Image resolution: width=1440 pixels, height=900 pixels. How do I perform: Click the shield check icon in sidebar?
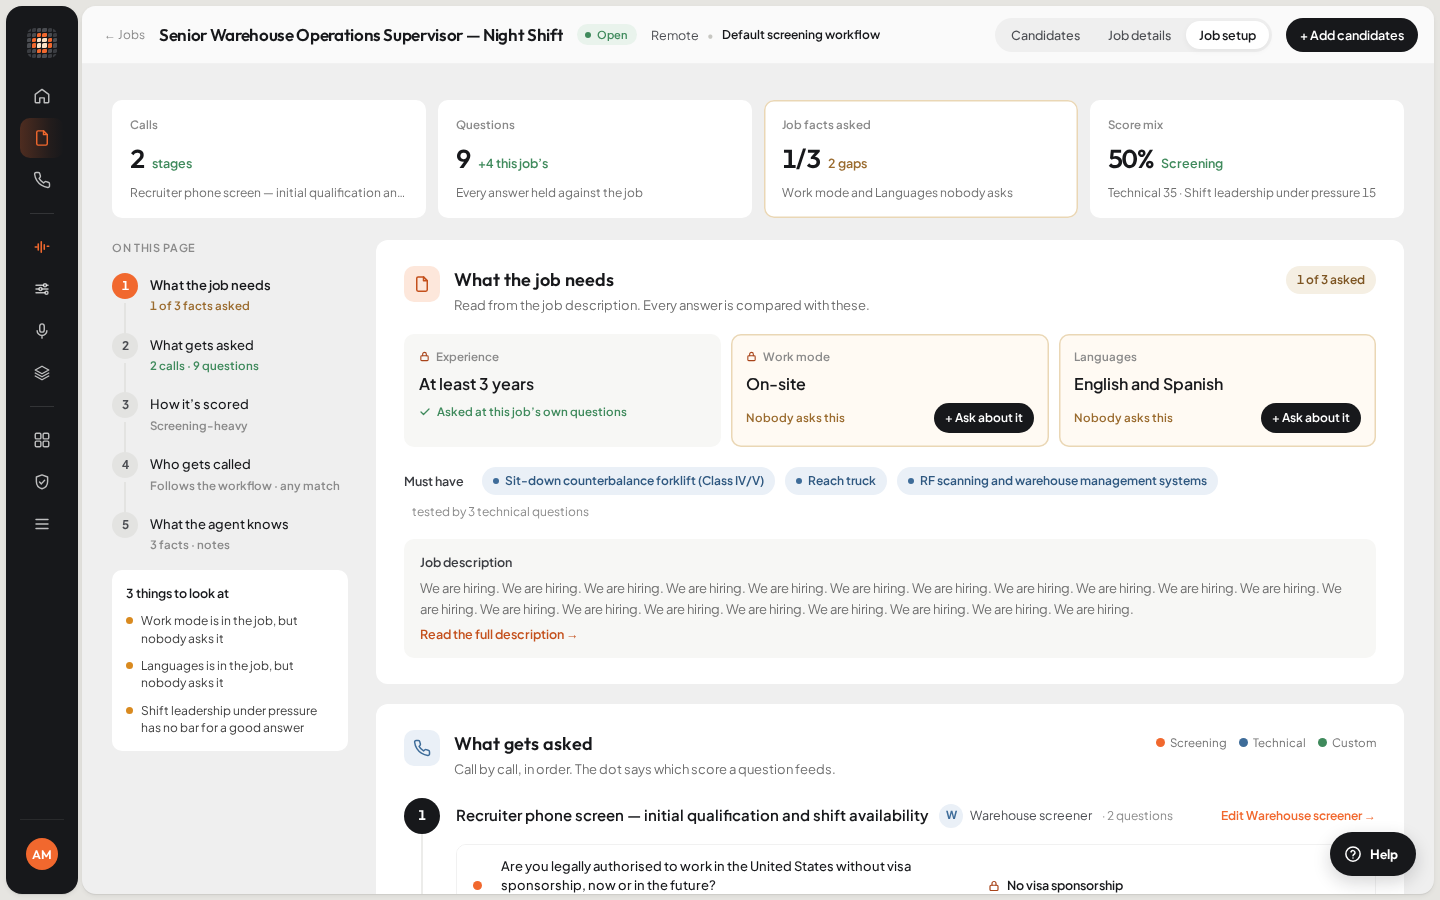[x=42, y=482]
